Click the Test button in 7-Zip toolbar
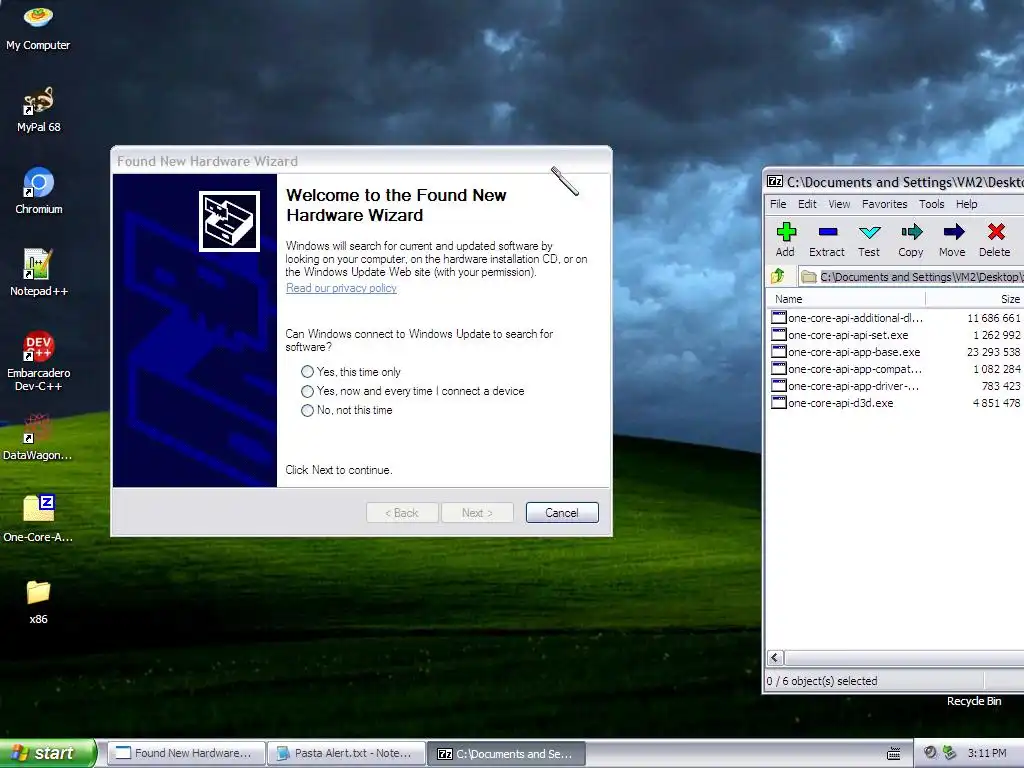 point(869,240)
